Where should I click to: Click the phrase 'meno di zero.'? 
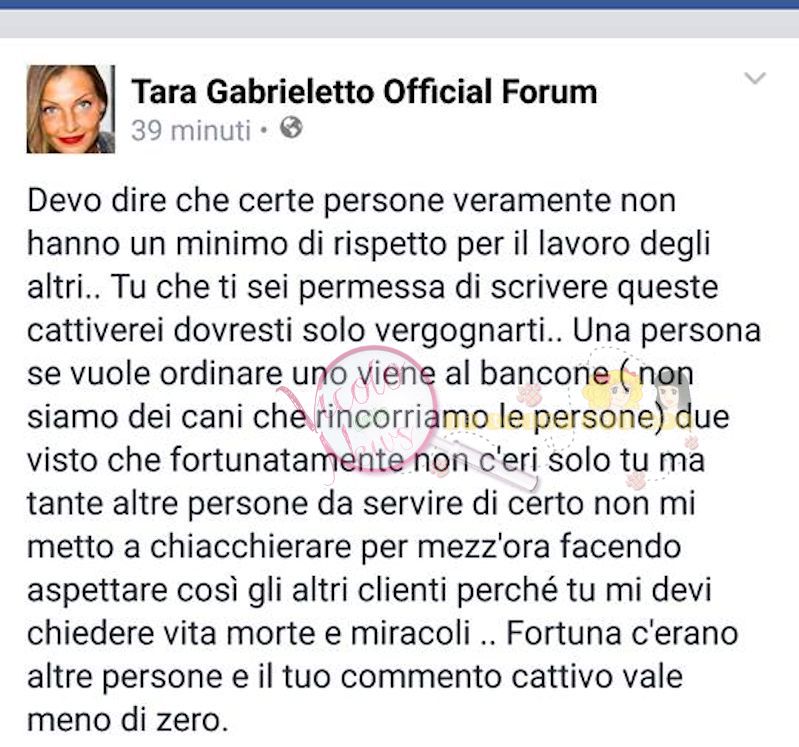pyautogui.click(x=127, y=720)
